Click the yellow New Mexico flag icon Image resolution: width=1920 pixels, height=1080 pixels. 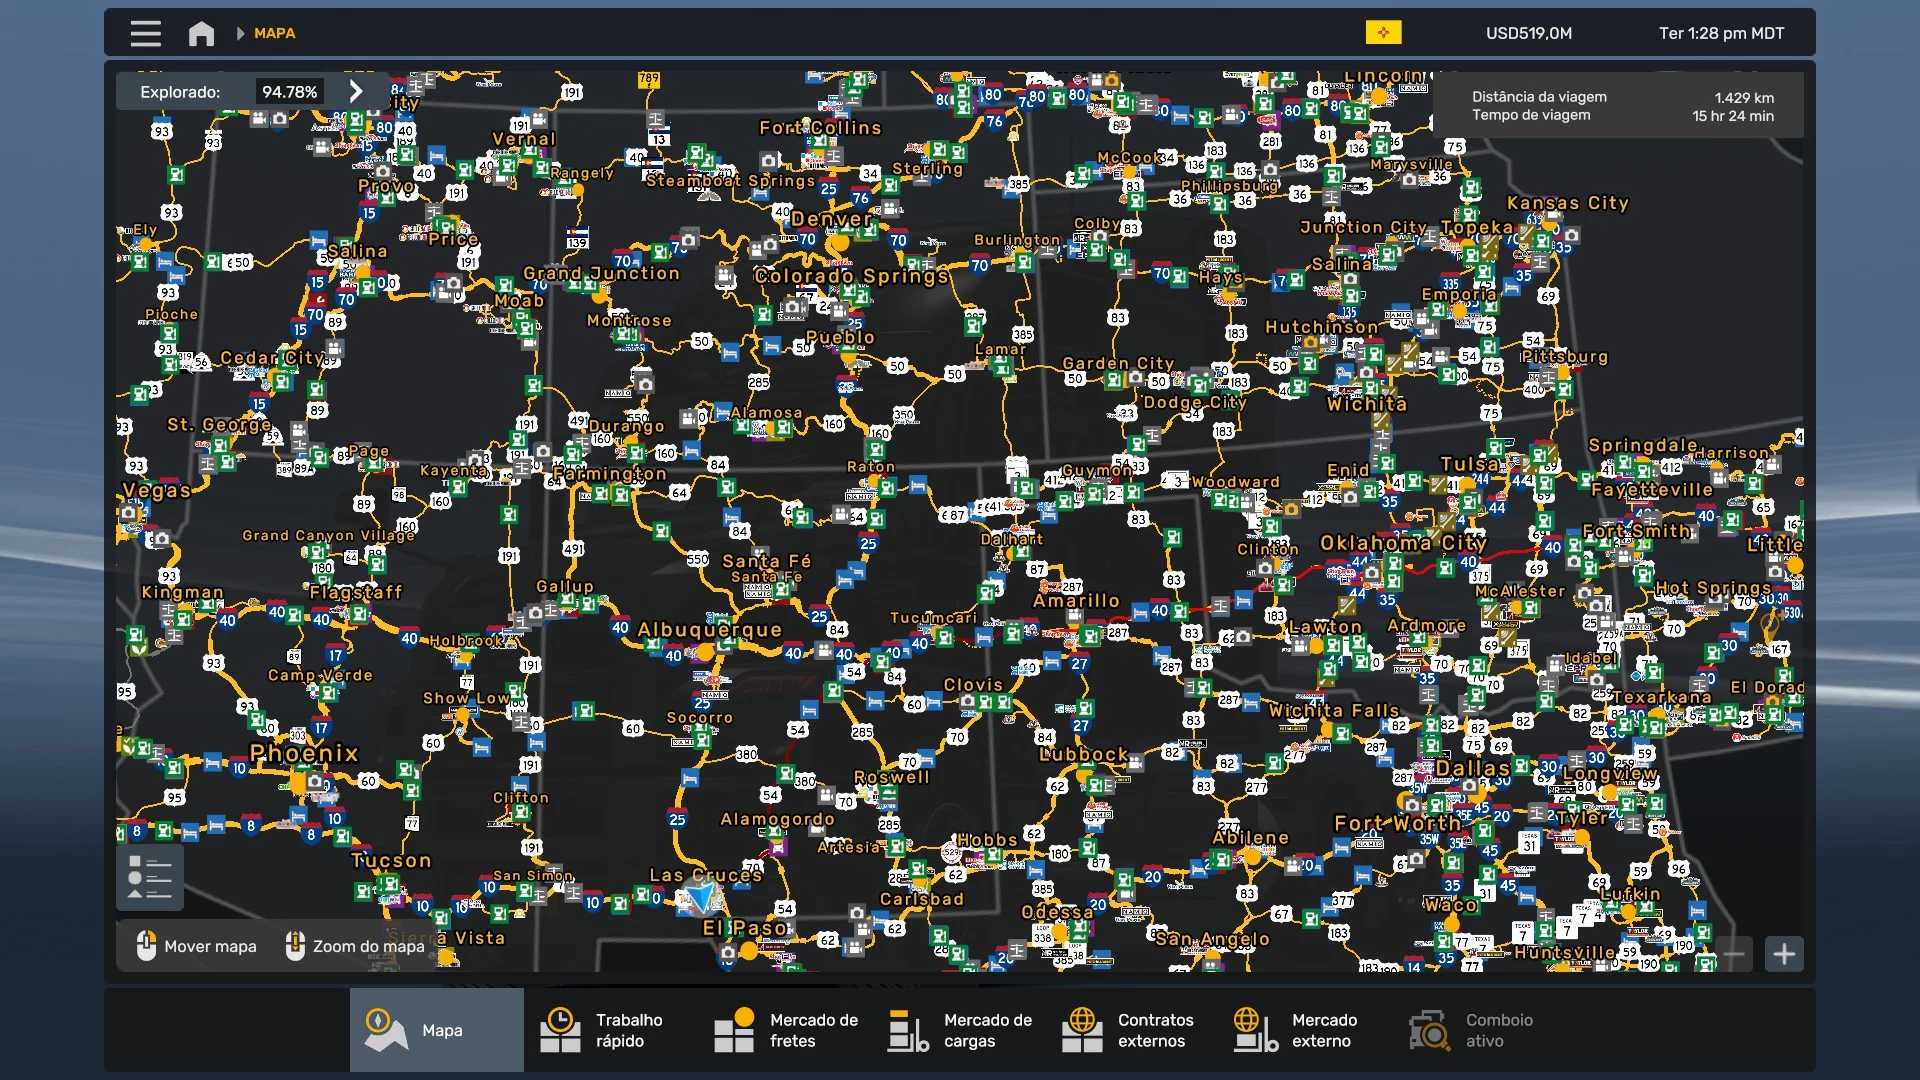point(1383,33)
